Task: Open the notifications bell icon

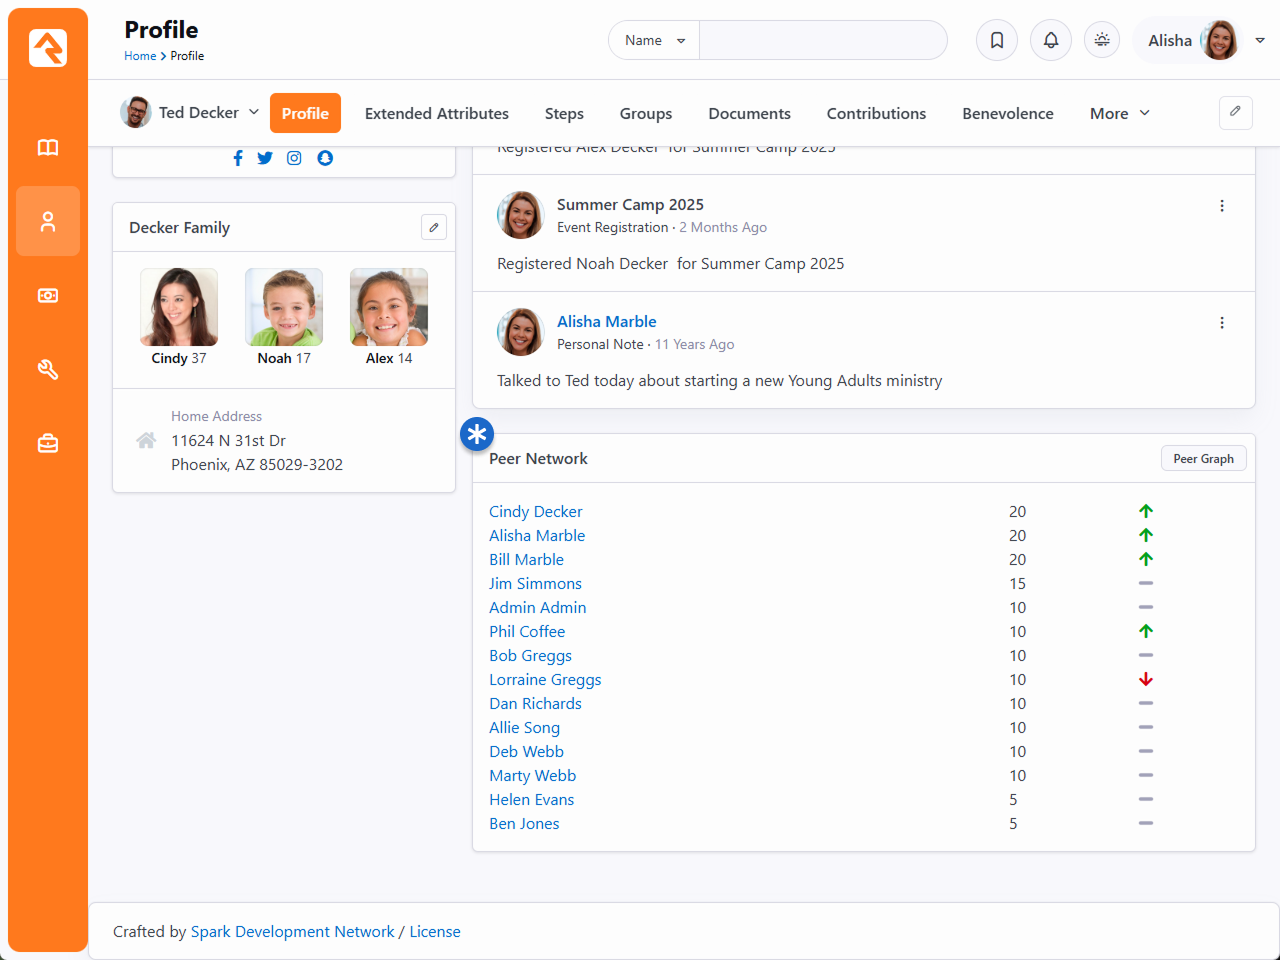Action: pos(1050,40)
